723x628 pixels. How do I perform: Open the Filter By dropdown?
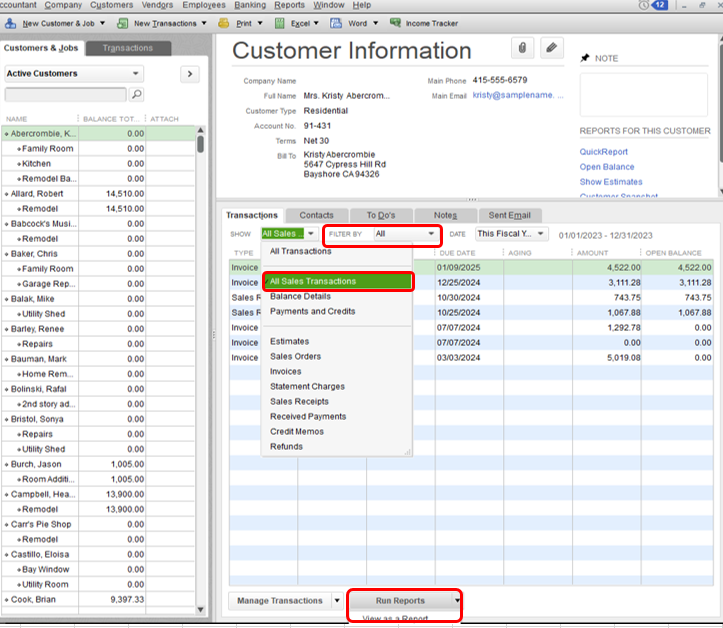click(x=405, y=233)
